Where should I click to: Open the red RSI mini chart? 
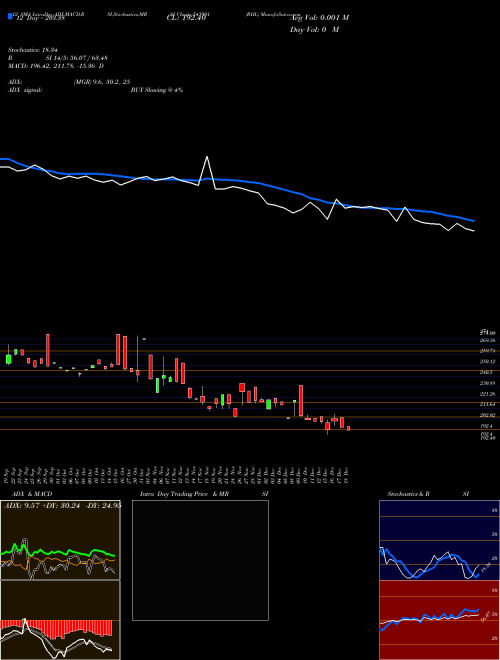click(439, 620)
